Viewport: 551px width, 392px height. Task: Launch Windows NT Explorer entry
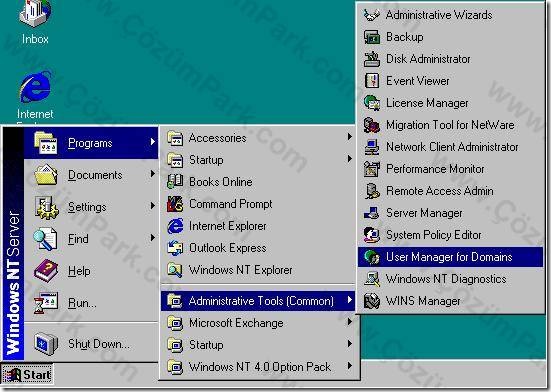tap(258, 270)
